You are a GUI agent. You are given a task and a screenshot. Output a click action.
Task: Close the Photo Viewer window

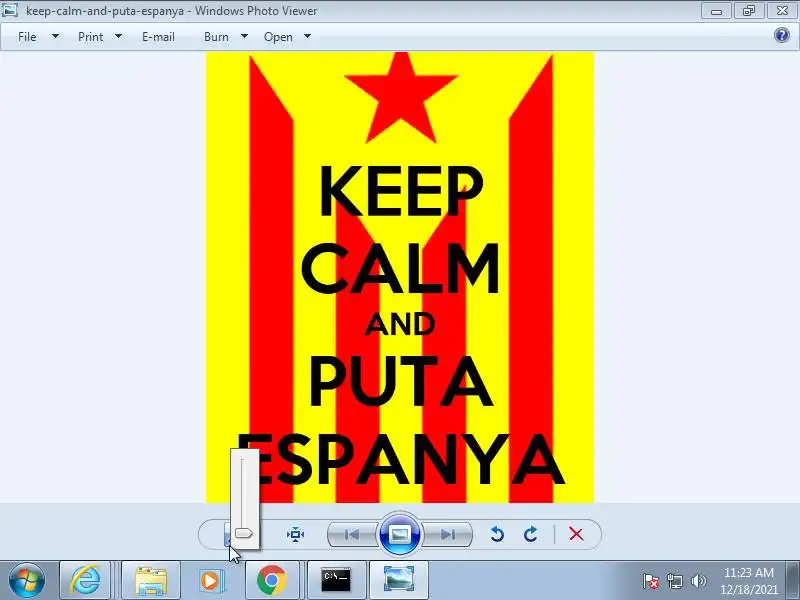tap(782, 10)
